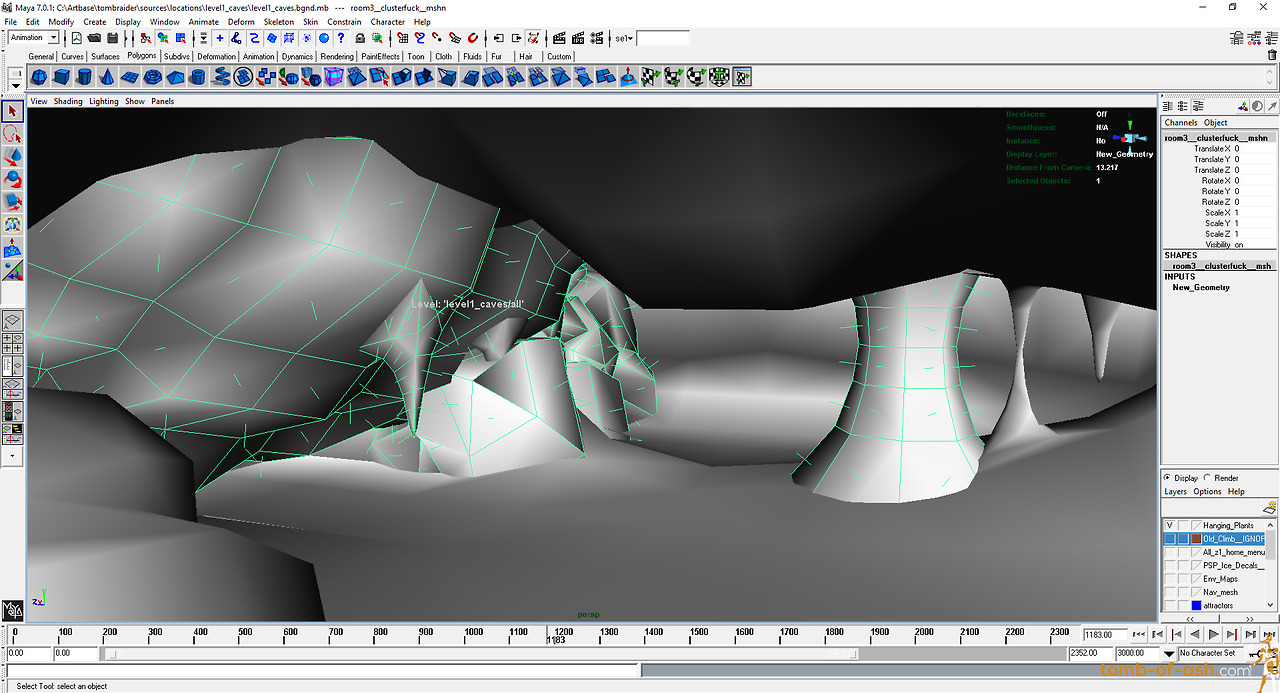
Task: Open the viewport Shading menu
Action: pyautogui.click(x=68, y=101)
